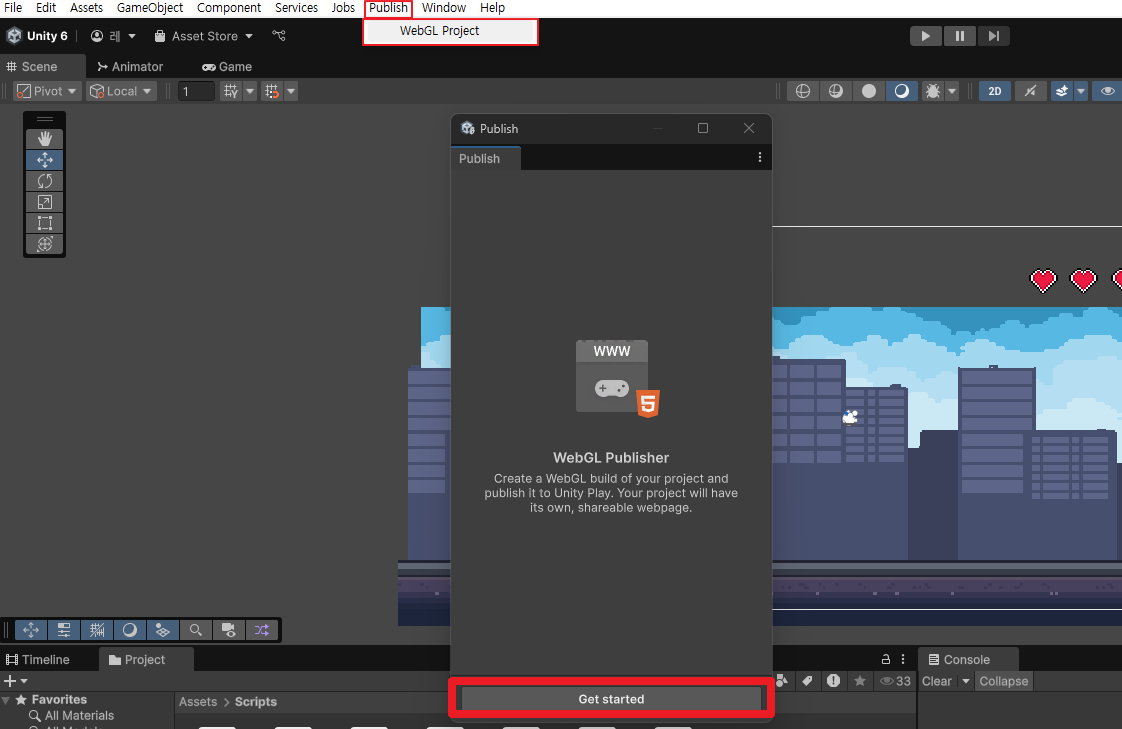Click the Project warning exclamation icon
1122x729 pixels.
click(x=834, y=681)
